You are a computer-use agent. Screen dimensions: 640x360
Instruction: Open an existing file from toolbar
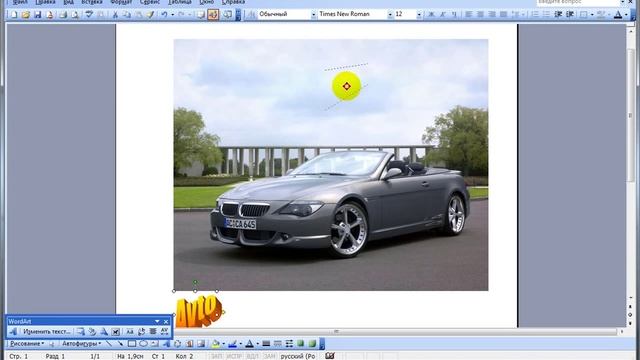[x=26, y=15]
